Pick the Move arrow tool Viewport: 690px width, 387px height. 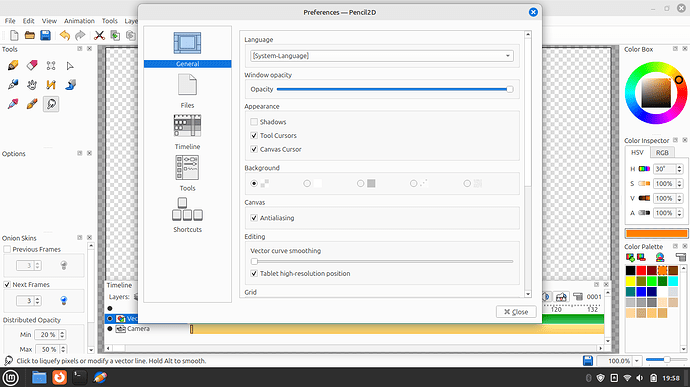(70, 66)
